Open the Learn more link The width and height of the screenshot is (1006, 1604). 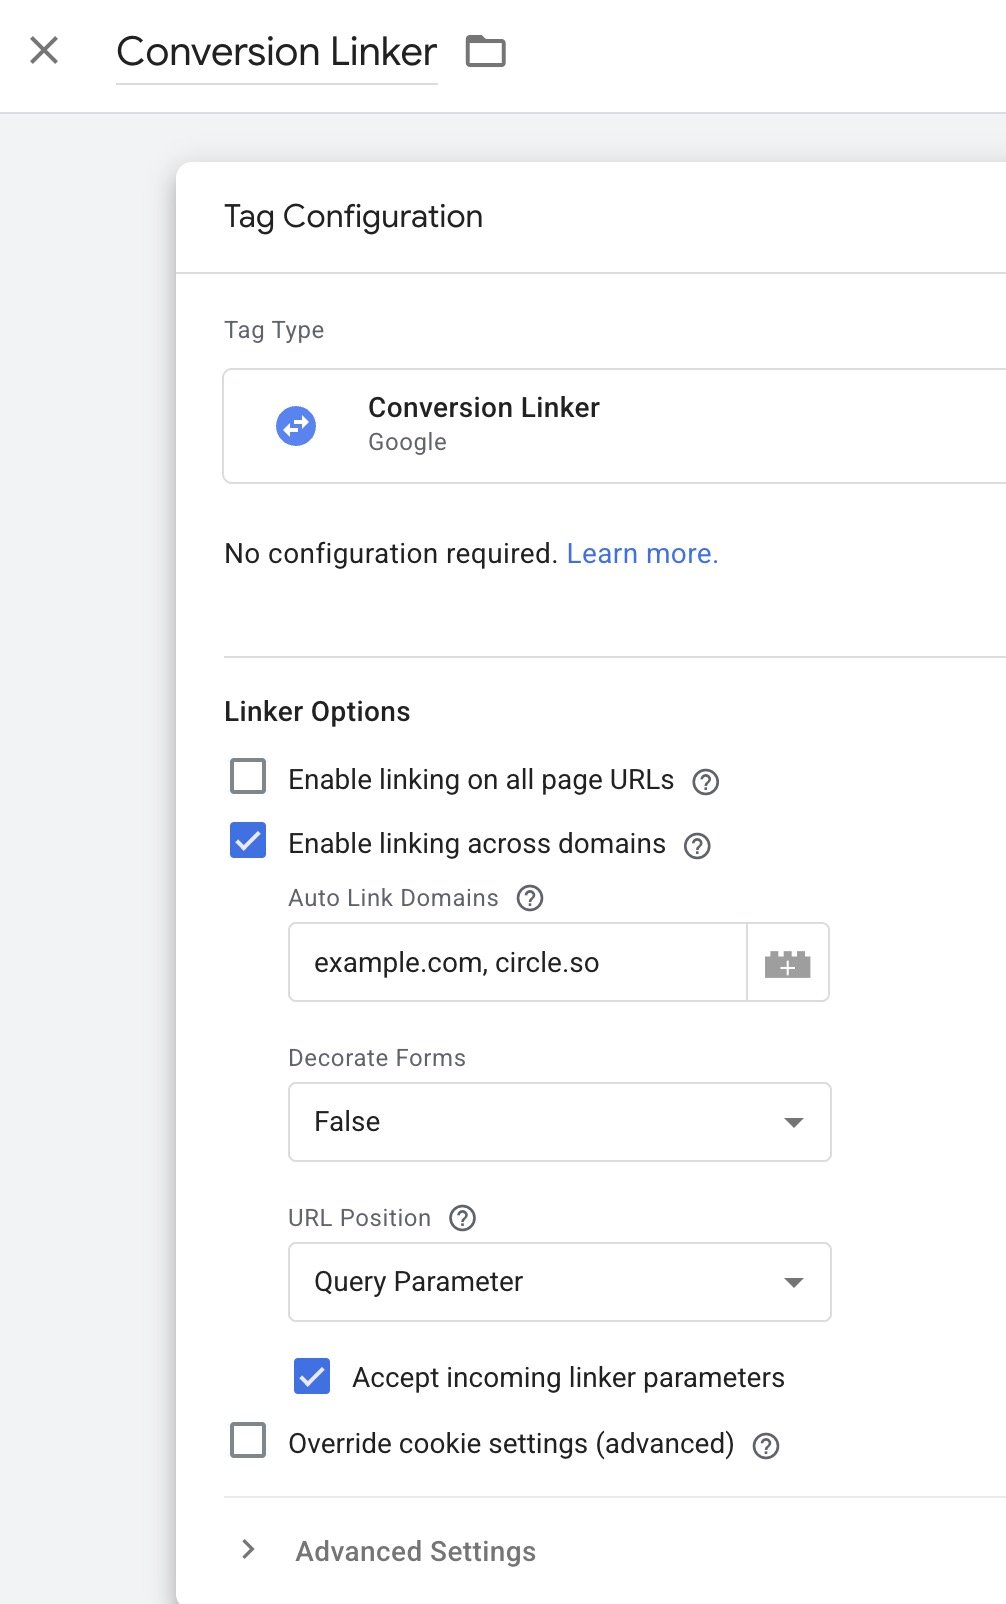coord(642,554)
